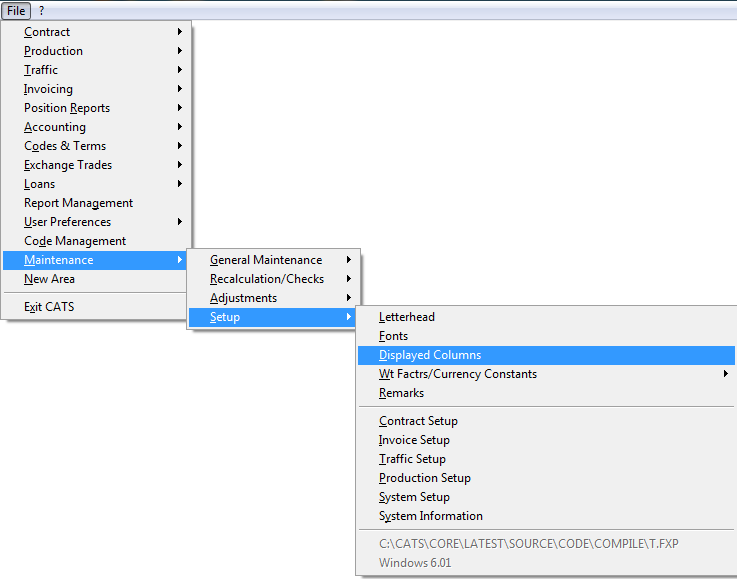
Task: Click the Adjustments submenu arrow
Action: [x=349, y=297]
